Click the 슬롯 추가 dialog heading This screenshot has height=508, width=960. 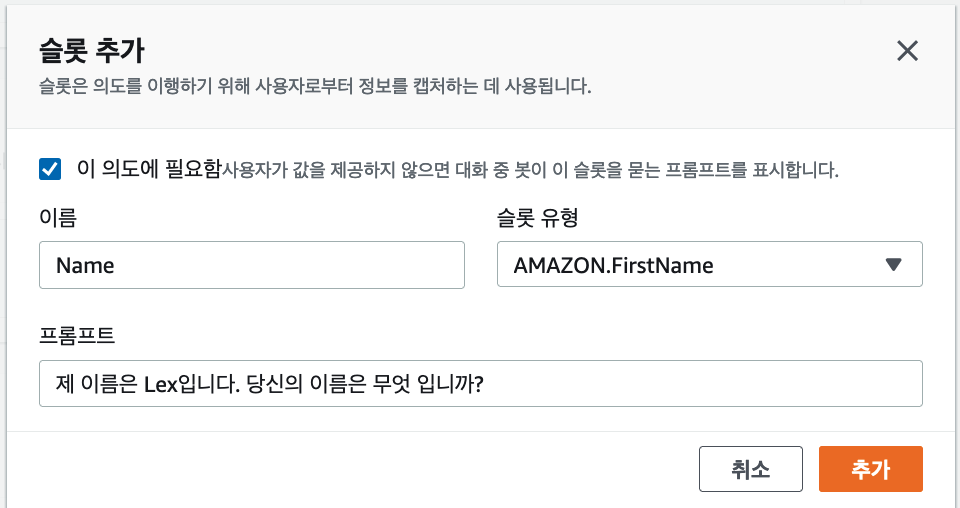92,51
